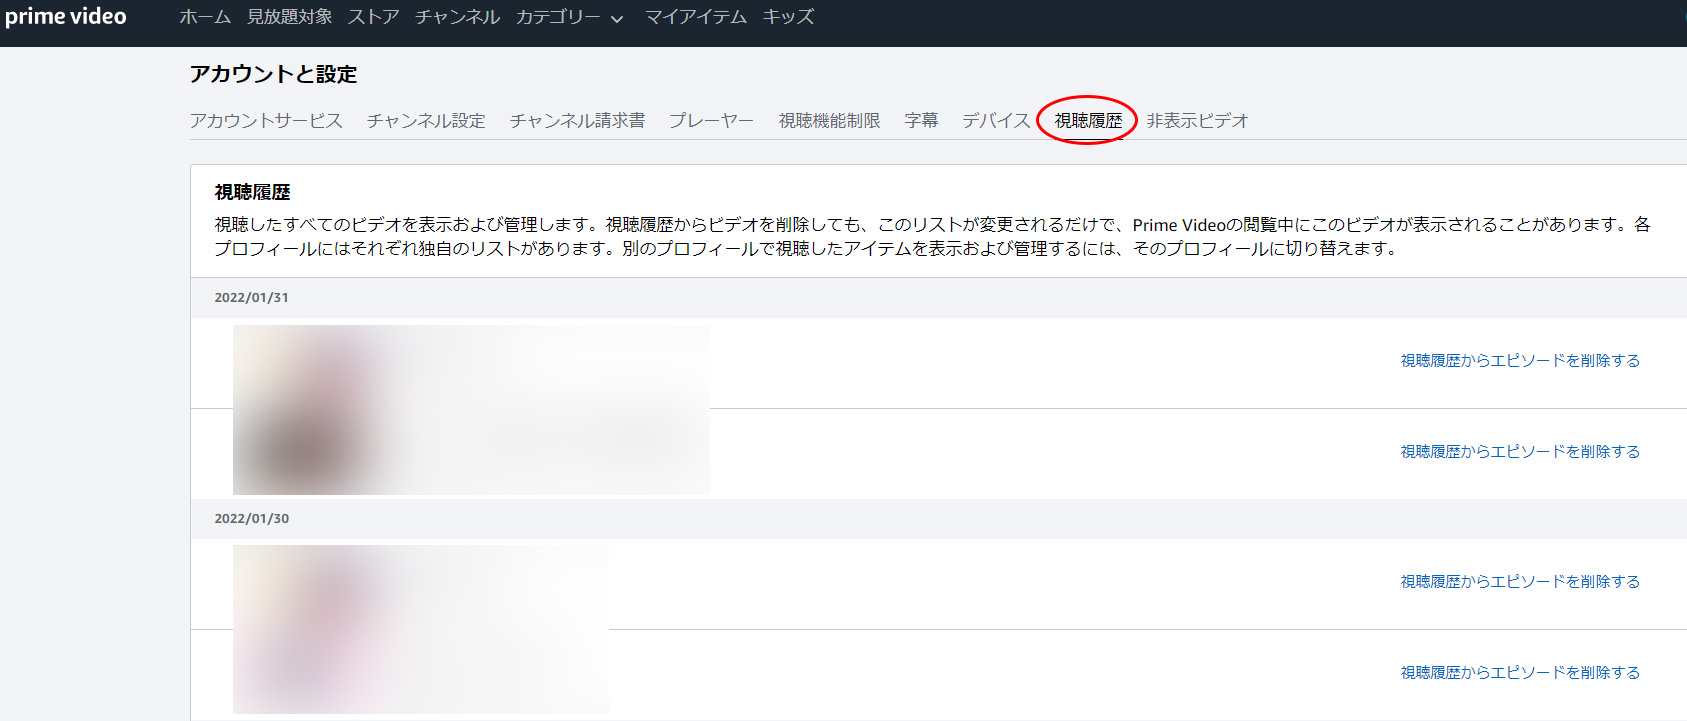The height and width of the screenshot is (721, 1687).
Task: Switch to the 字幕 tab
Action: pyautogui.click(x=921, y=121)
